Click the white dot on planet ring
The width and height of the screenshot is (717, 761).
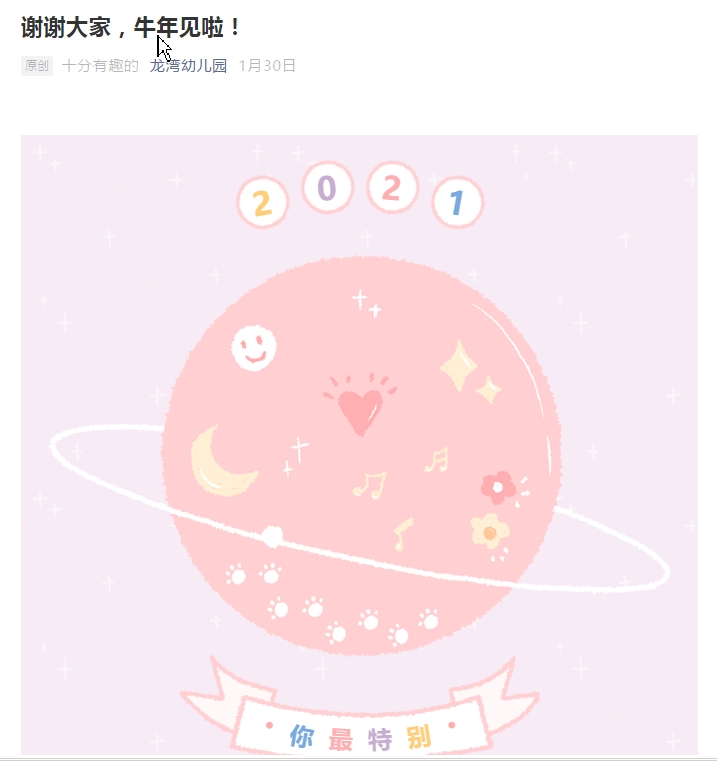(272, 537)
